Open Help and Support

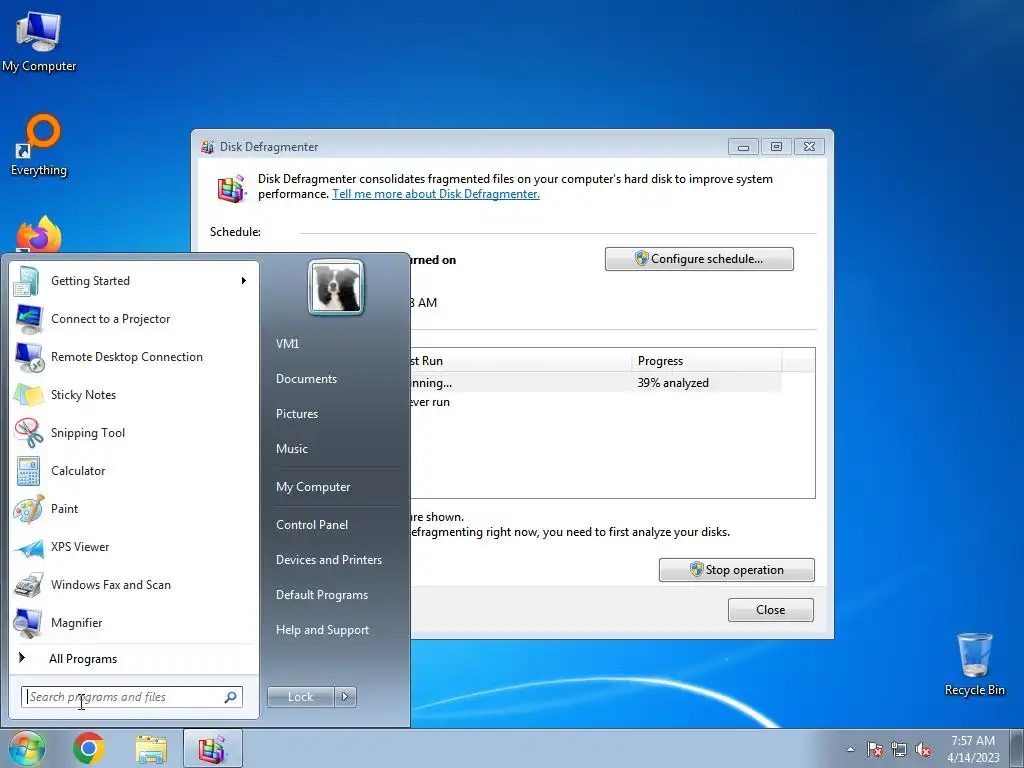pos(323,630)
